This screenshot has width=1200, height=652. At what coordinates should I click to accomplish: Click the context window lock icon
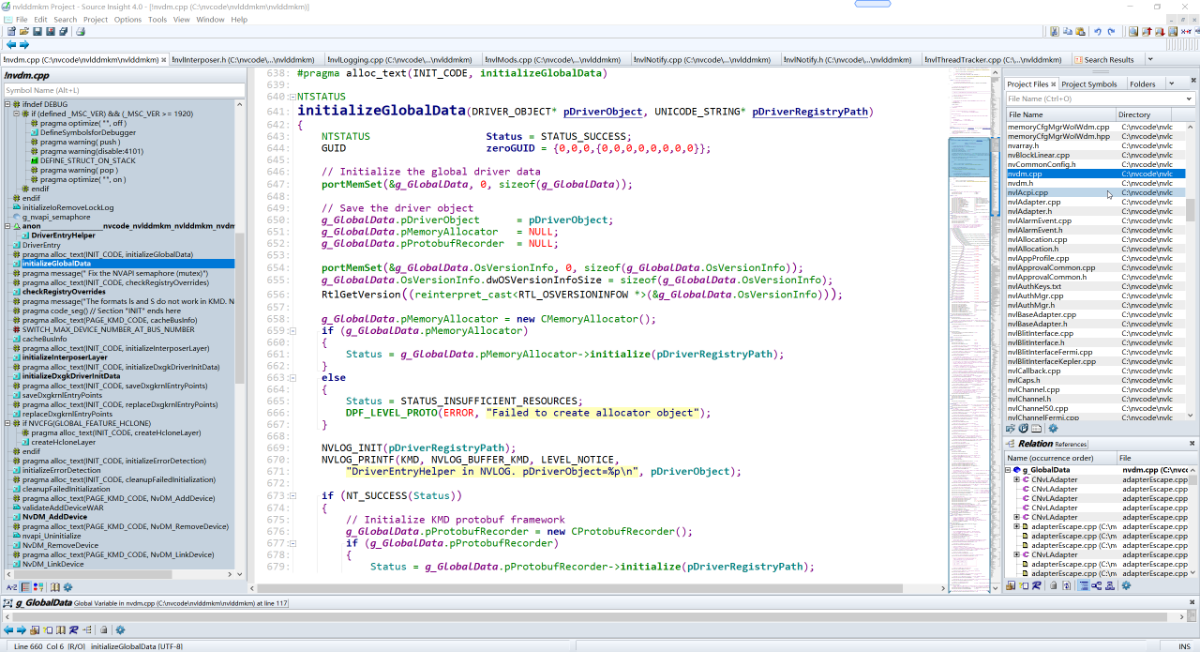pyautogui.click(x=103, y=630)
